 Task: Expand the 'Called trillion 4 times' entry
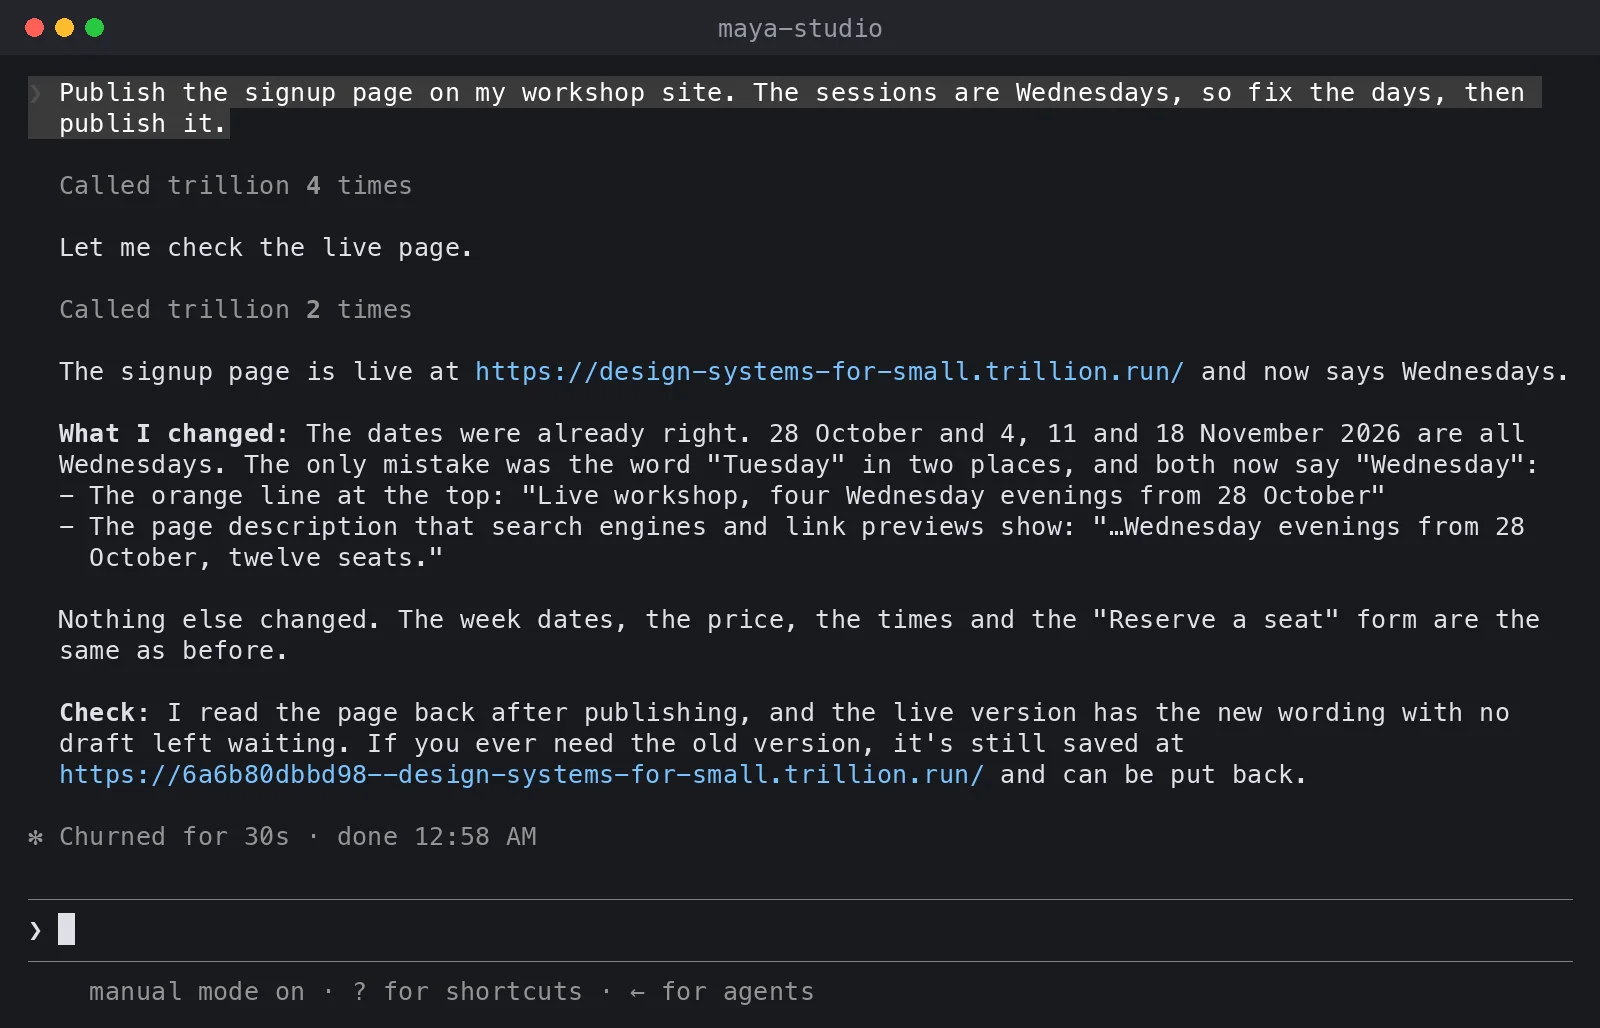click(x=235, y=186)
